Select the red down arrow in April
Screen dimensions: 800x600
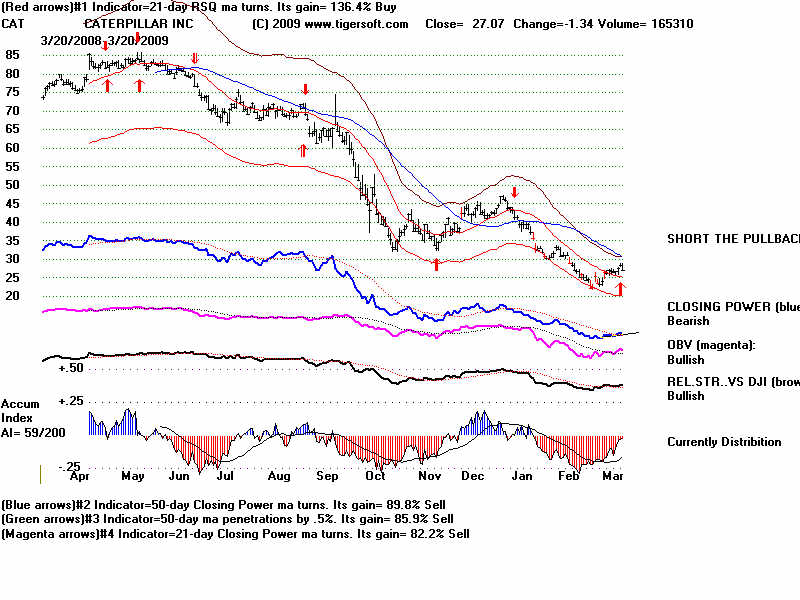(104, 47)
